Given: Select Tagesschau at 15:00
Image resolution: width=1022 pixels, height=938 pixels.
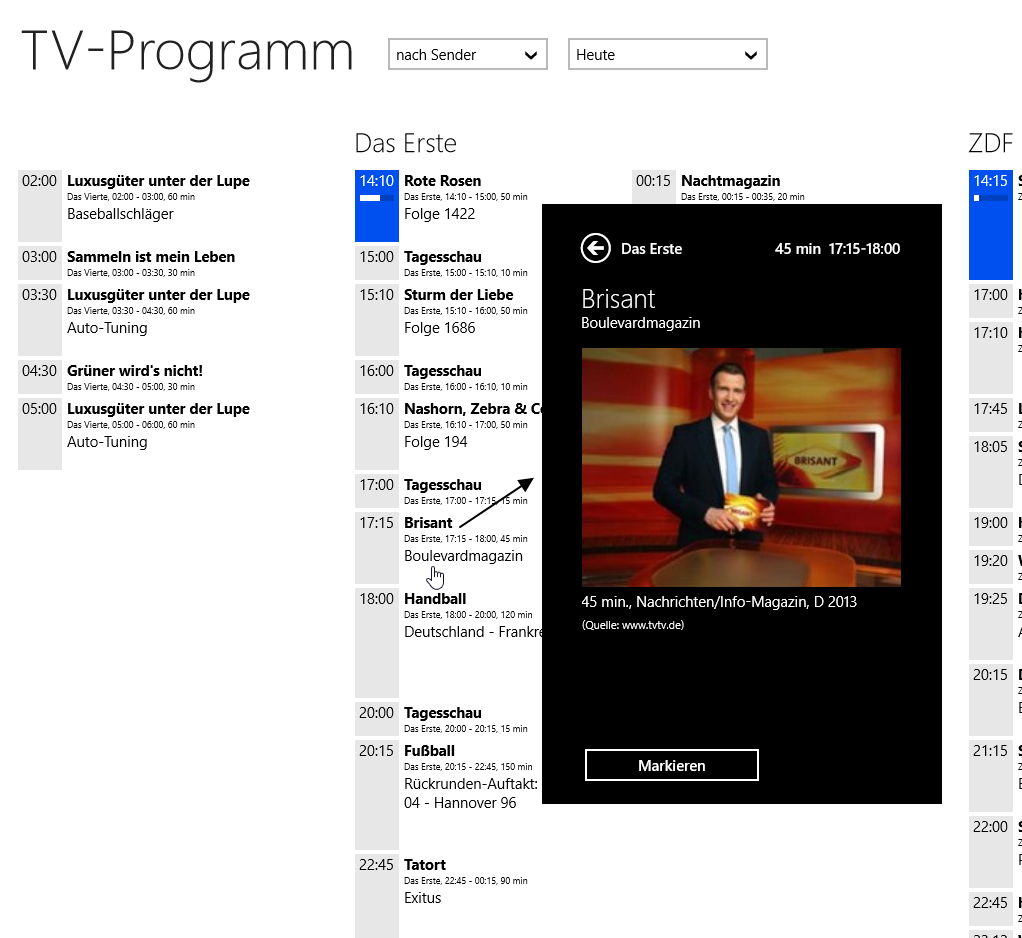Looking at the screenshot, I should [x=448, y=263].
